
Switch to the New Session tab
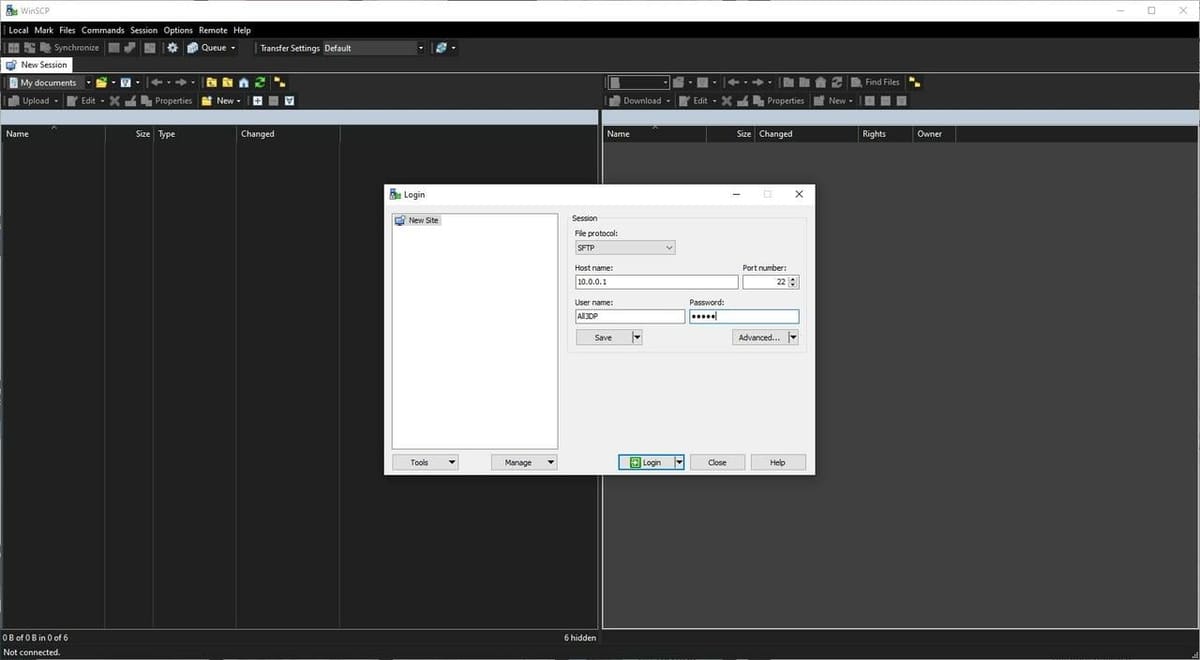coord(38,65)
